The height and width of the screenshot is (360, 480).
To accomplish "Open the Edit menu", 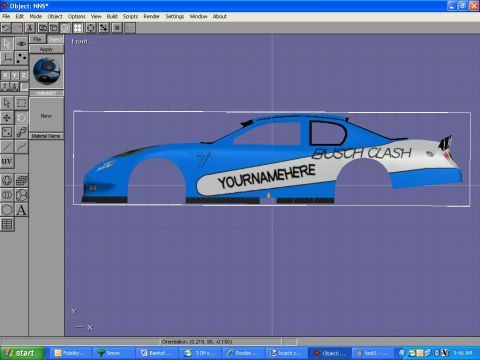I will 20,16.
